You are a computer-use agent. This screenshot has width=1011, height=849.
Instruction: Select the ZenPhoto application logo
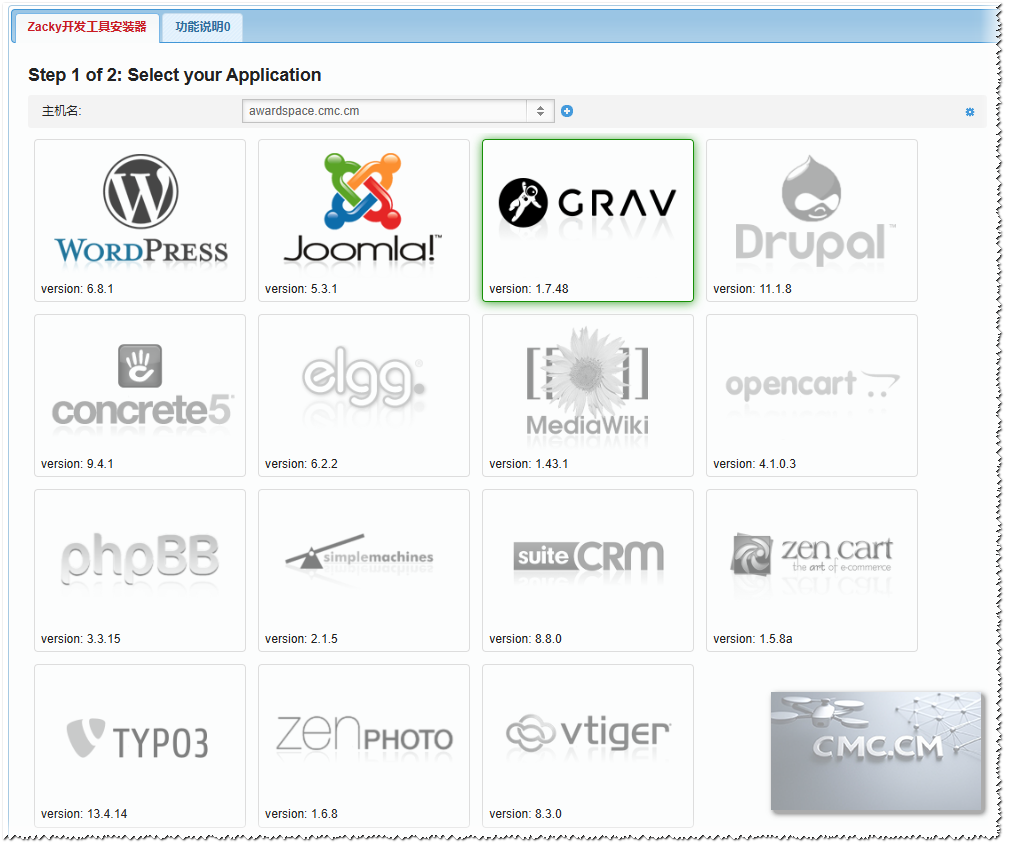364,734
